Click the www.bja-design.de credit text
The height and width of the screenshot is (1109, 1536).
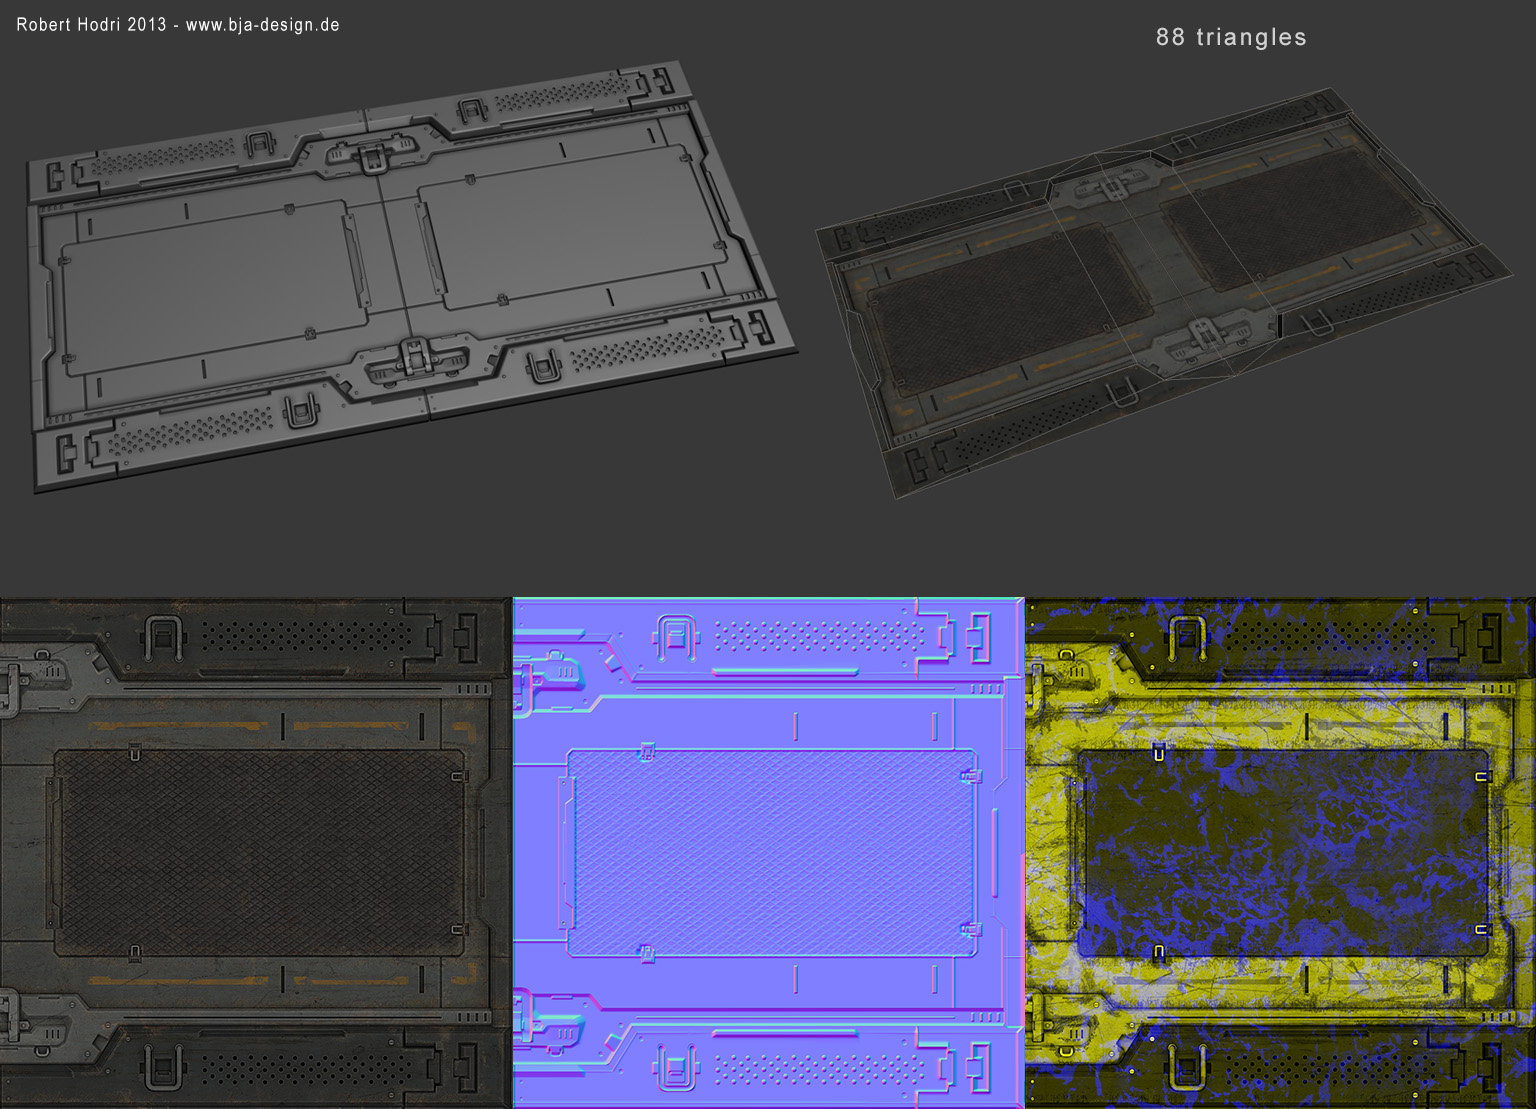(x=262, y=25)
